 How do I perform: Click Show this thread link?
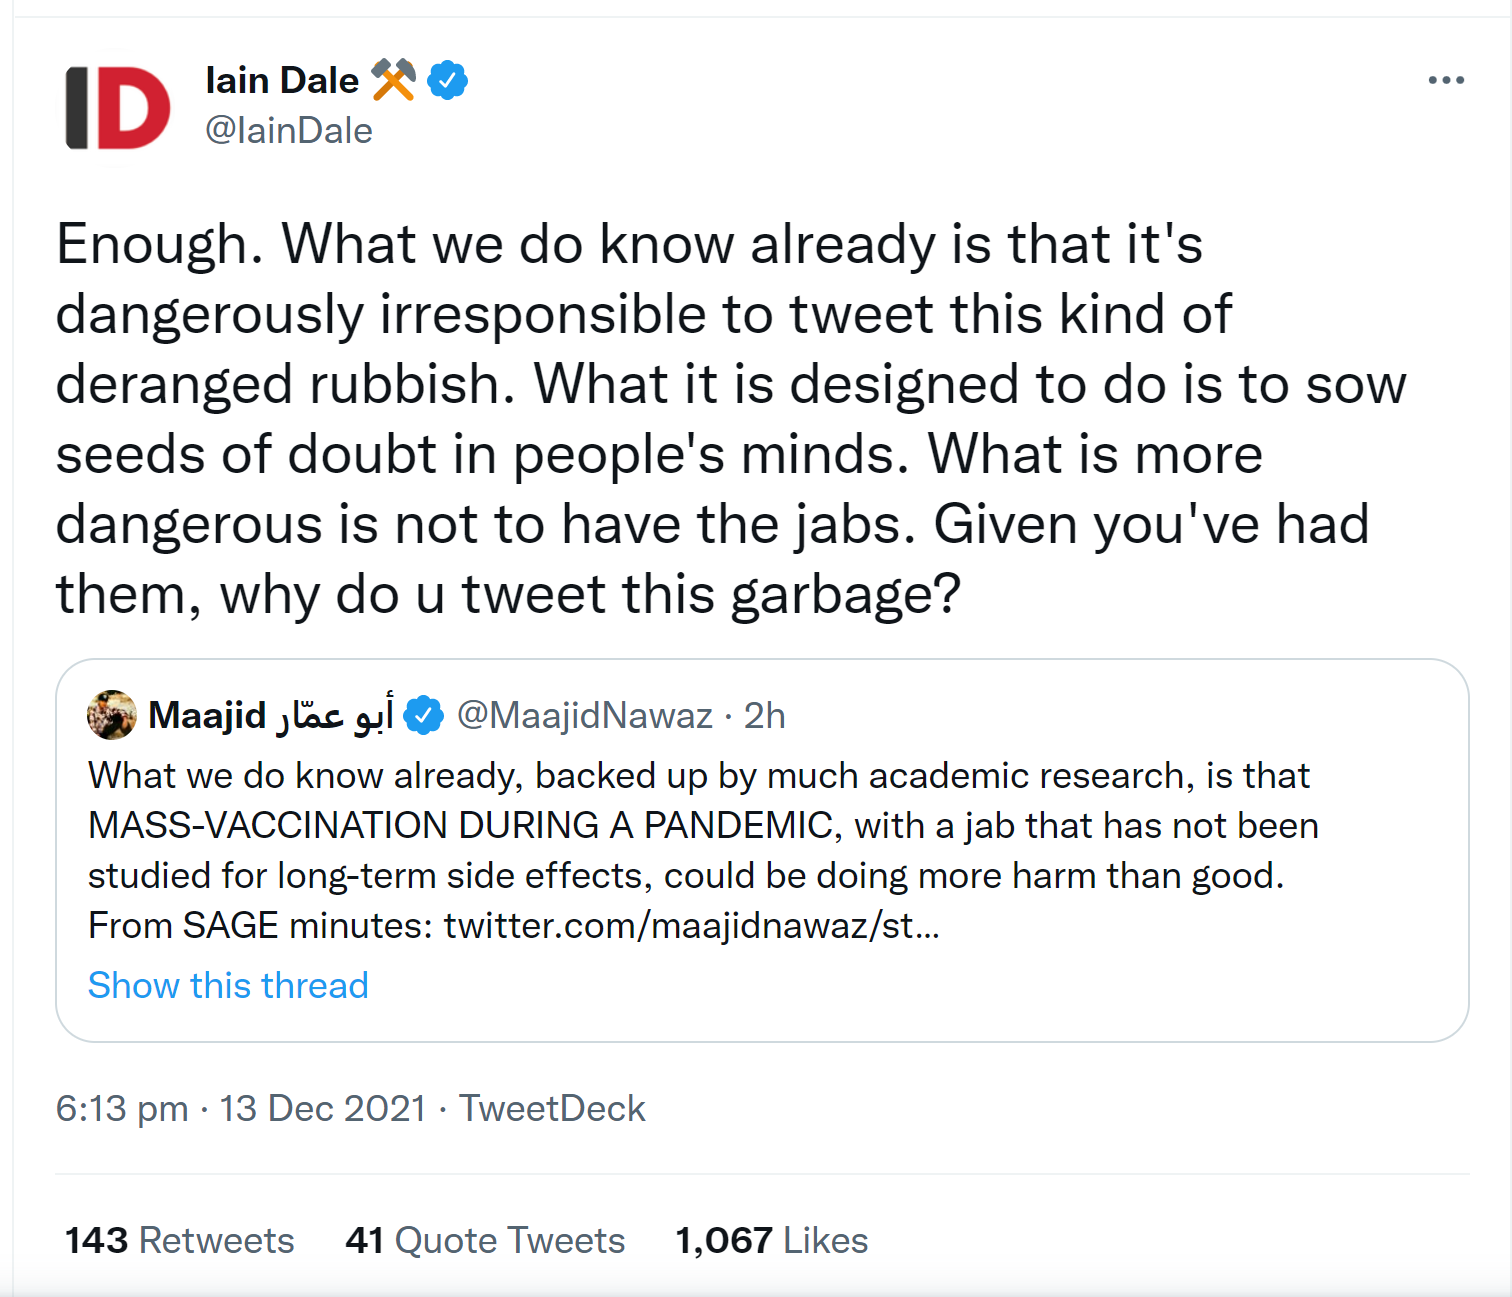(x=228, y=985)
